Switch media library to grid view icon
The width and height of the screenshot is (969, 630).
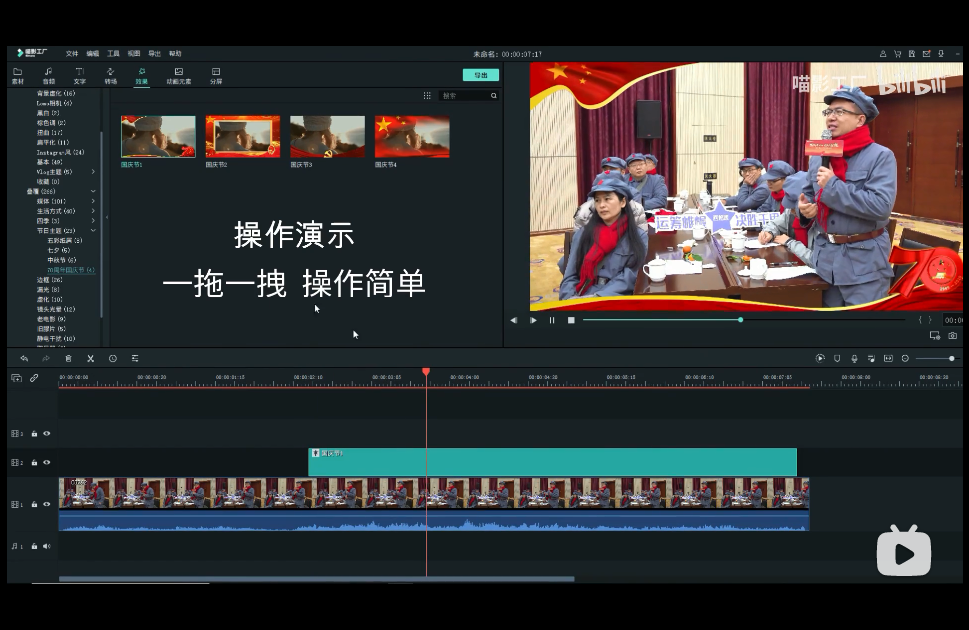point(427,96)
